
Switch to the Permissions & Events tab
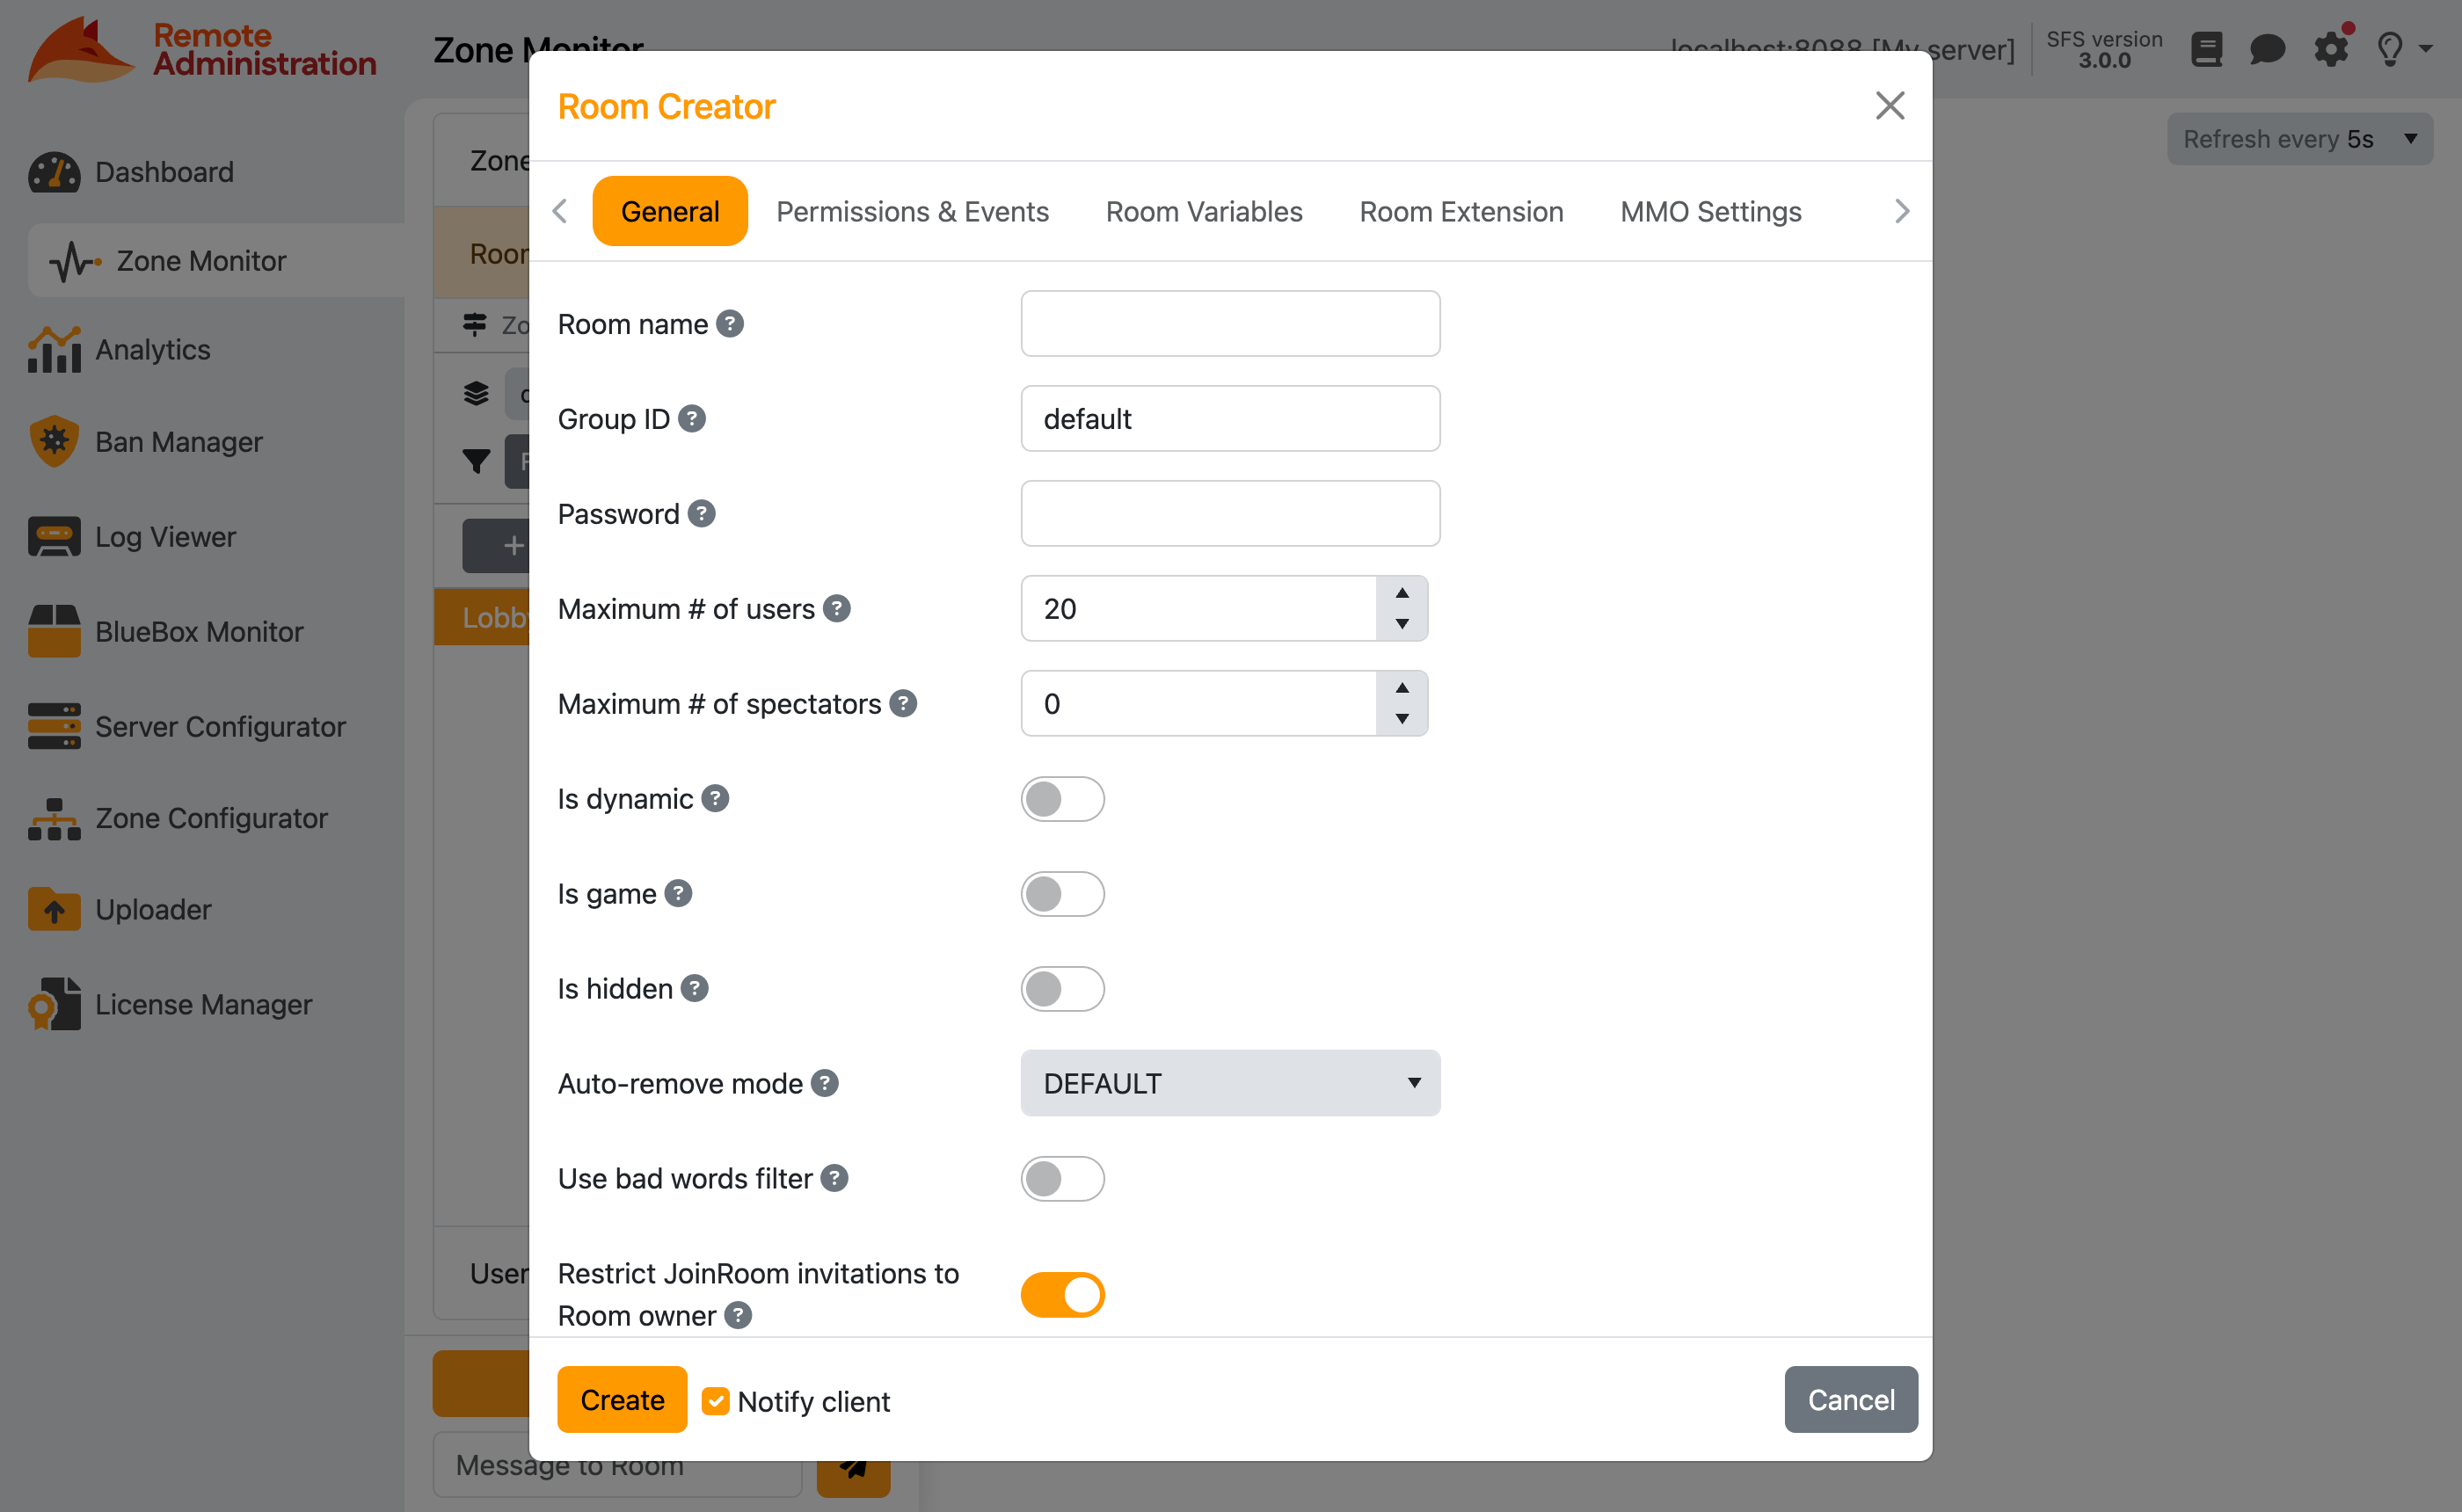coord(912,211)
